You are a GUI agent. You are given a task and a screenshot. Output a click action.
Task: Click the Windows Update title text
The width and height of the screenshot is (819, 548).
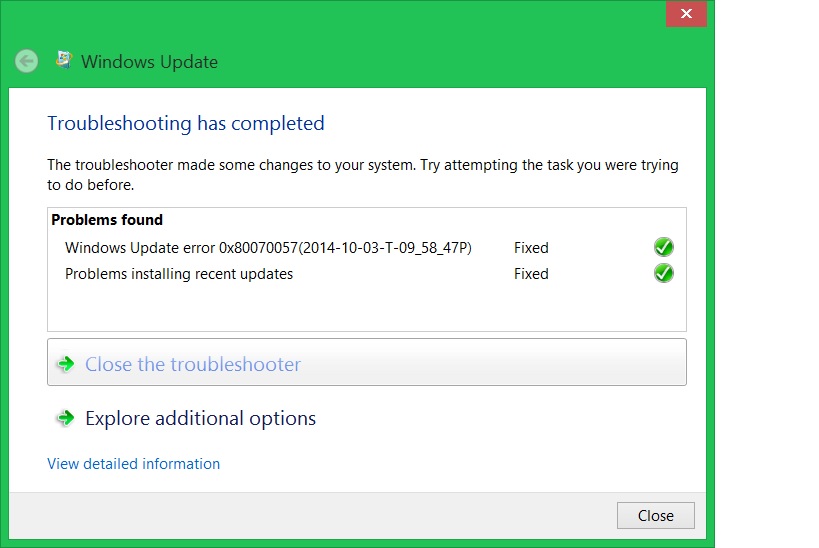click(149, 62)
